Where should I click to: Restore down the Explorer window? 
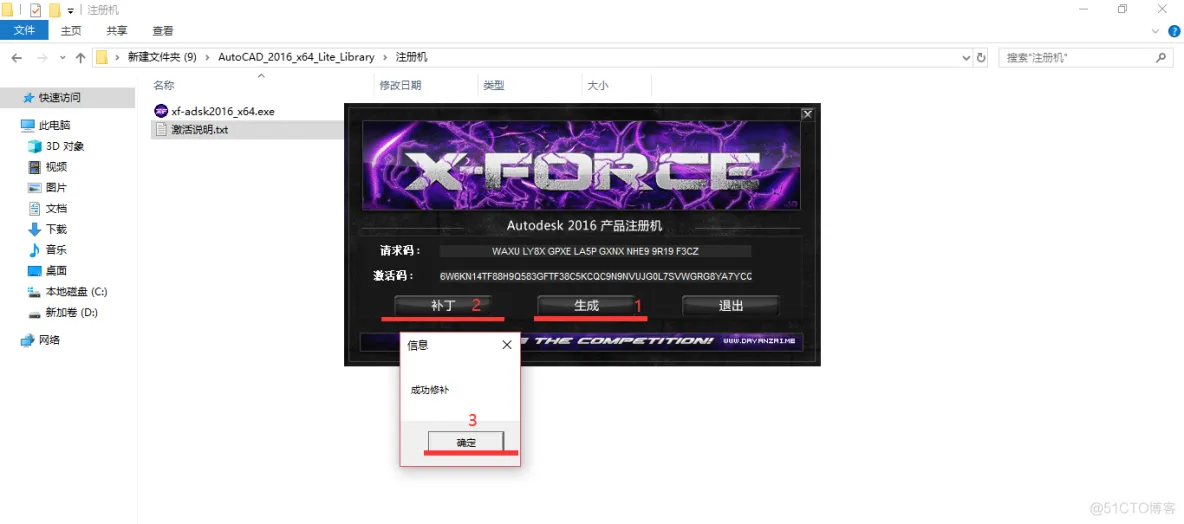click(x=1122, y=9)
